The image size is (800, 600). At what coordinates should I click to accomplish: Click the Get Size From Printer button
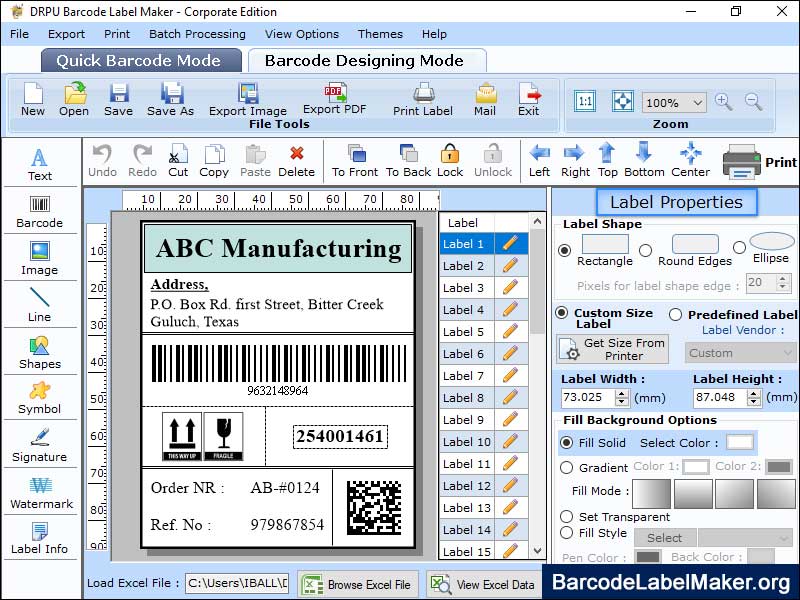click(x=612, y=349)
